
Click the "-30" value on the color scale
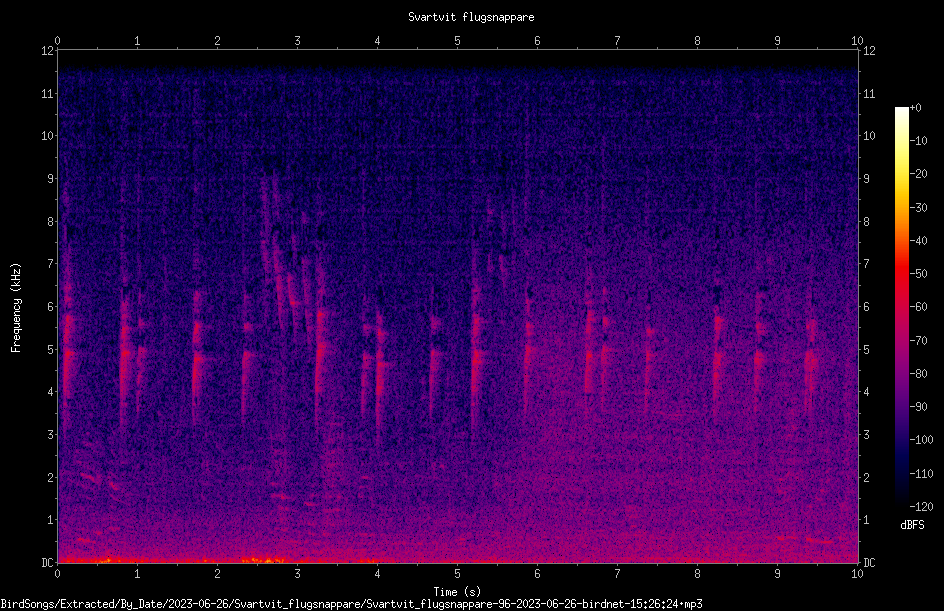919,208
